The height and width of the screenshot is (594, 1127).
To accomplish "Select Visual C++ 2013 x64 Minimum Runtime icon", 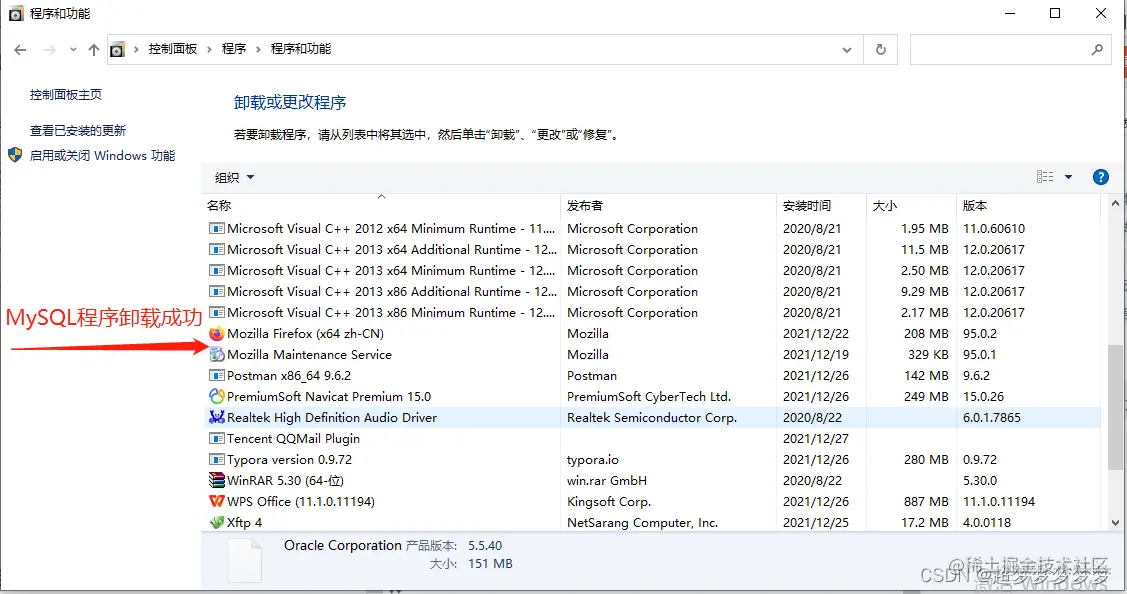I will [216, 270].
